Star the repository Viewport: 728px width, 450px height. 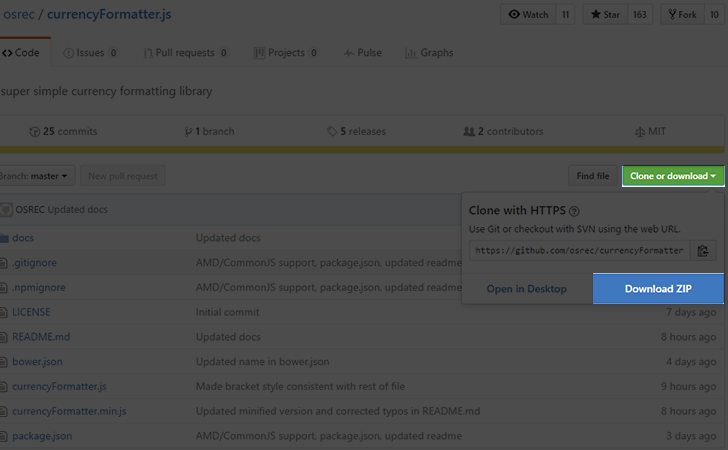(x=607, y=15)
